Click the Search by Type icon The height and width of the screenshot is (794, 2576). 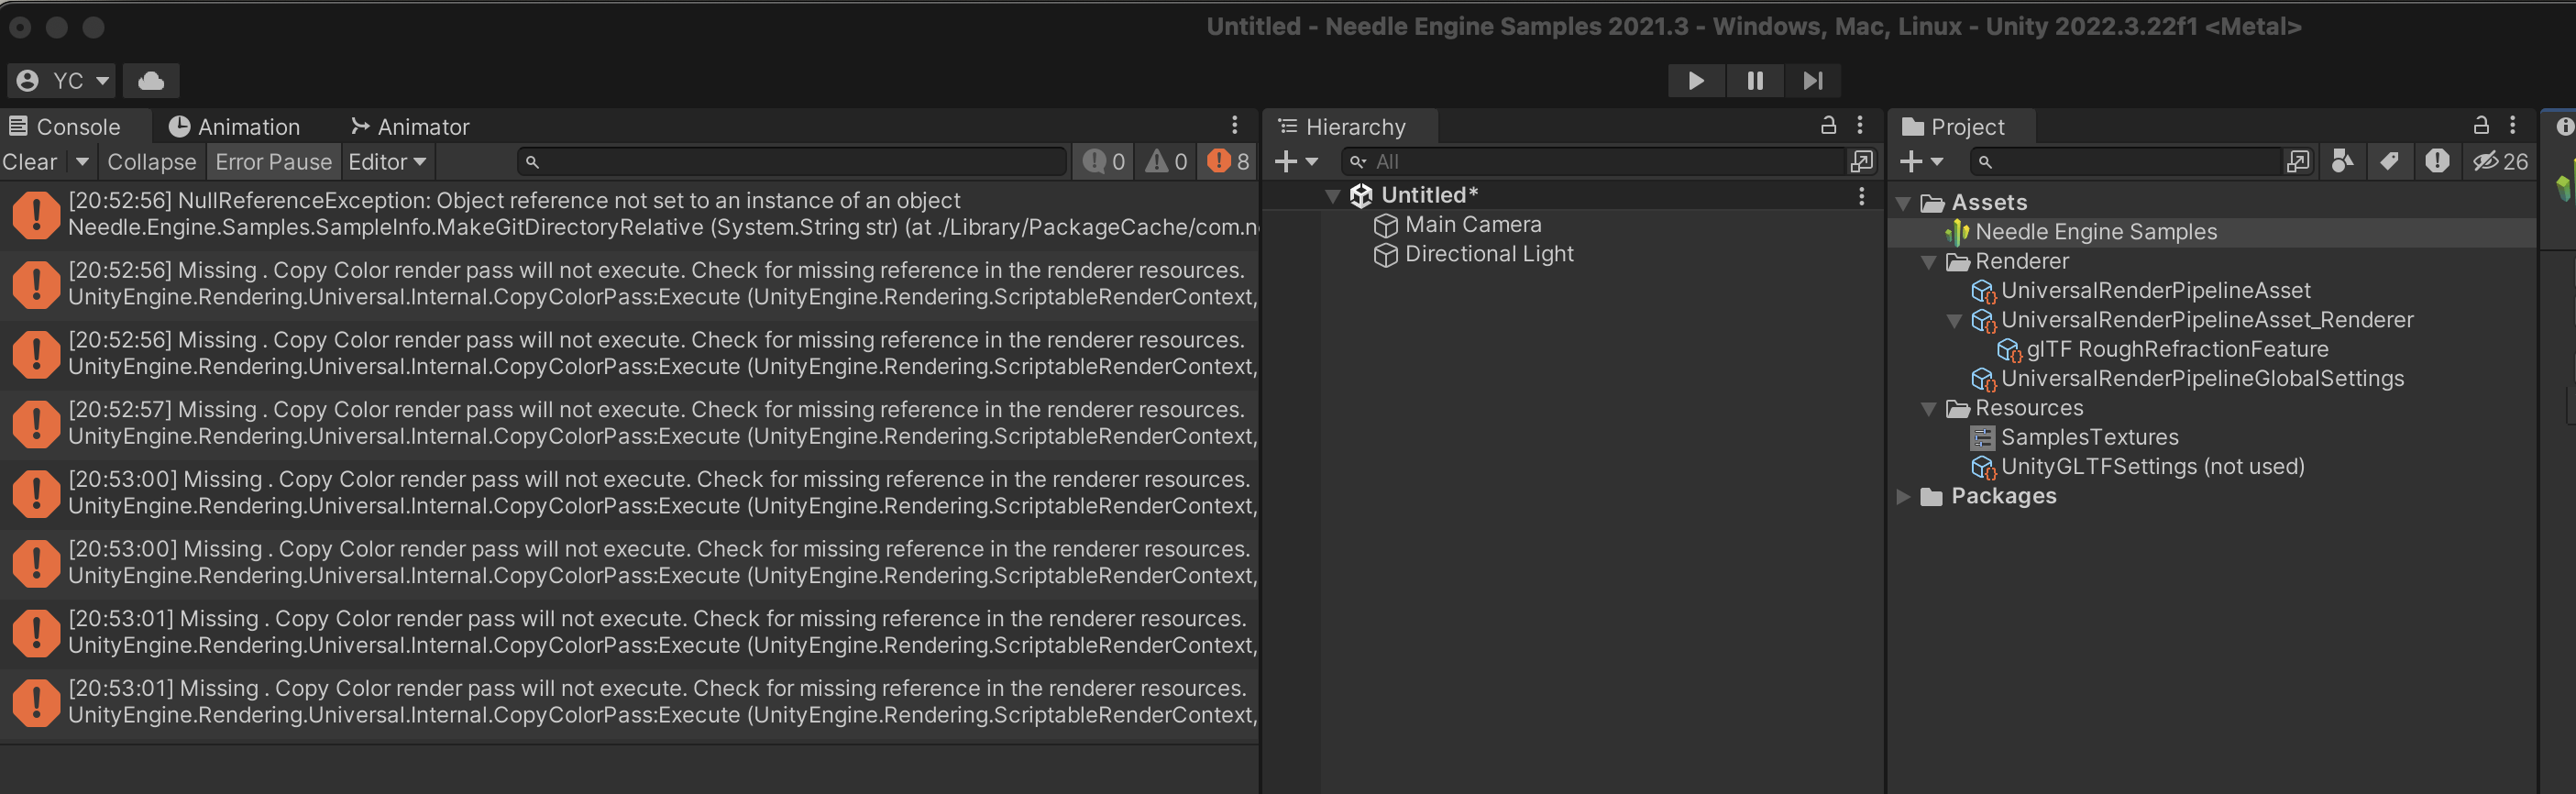coord(2342,162)
